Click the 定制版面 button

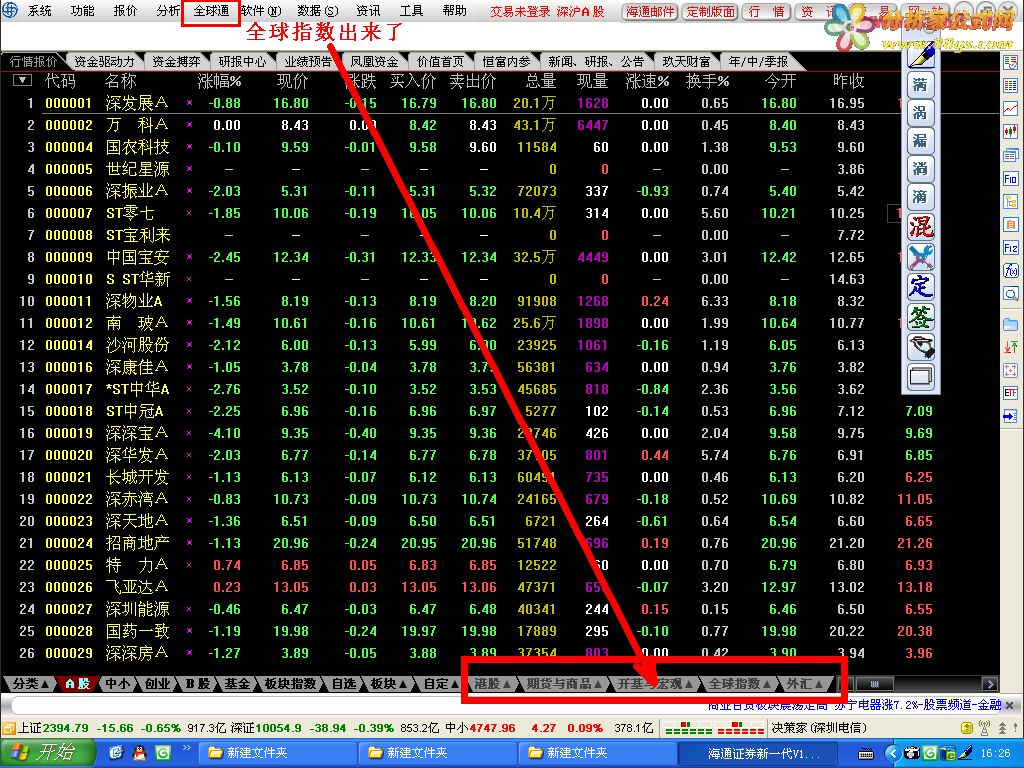pyautogui.click(x=710, y=12)
